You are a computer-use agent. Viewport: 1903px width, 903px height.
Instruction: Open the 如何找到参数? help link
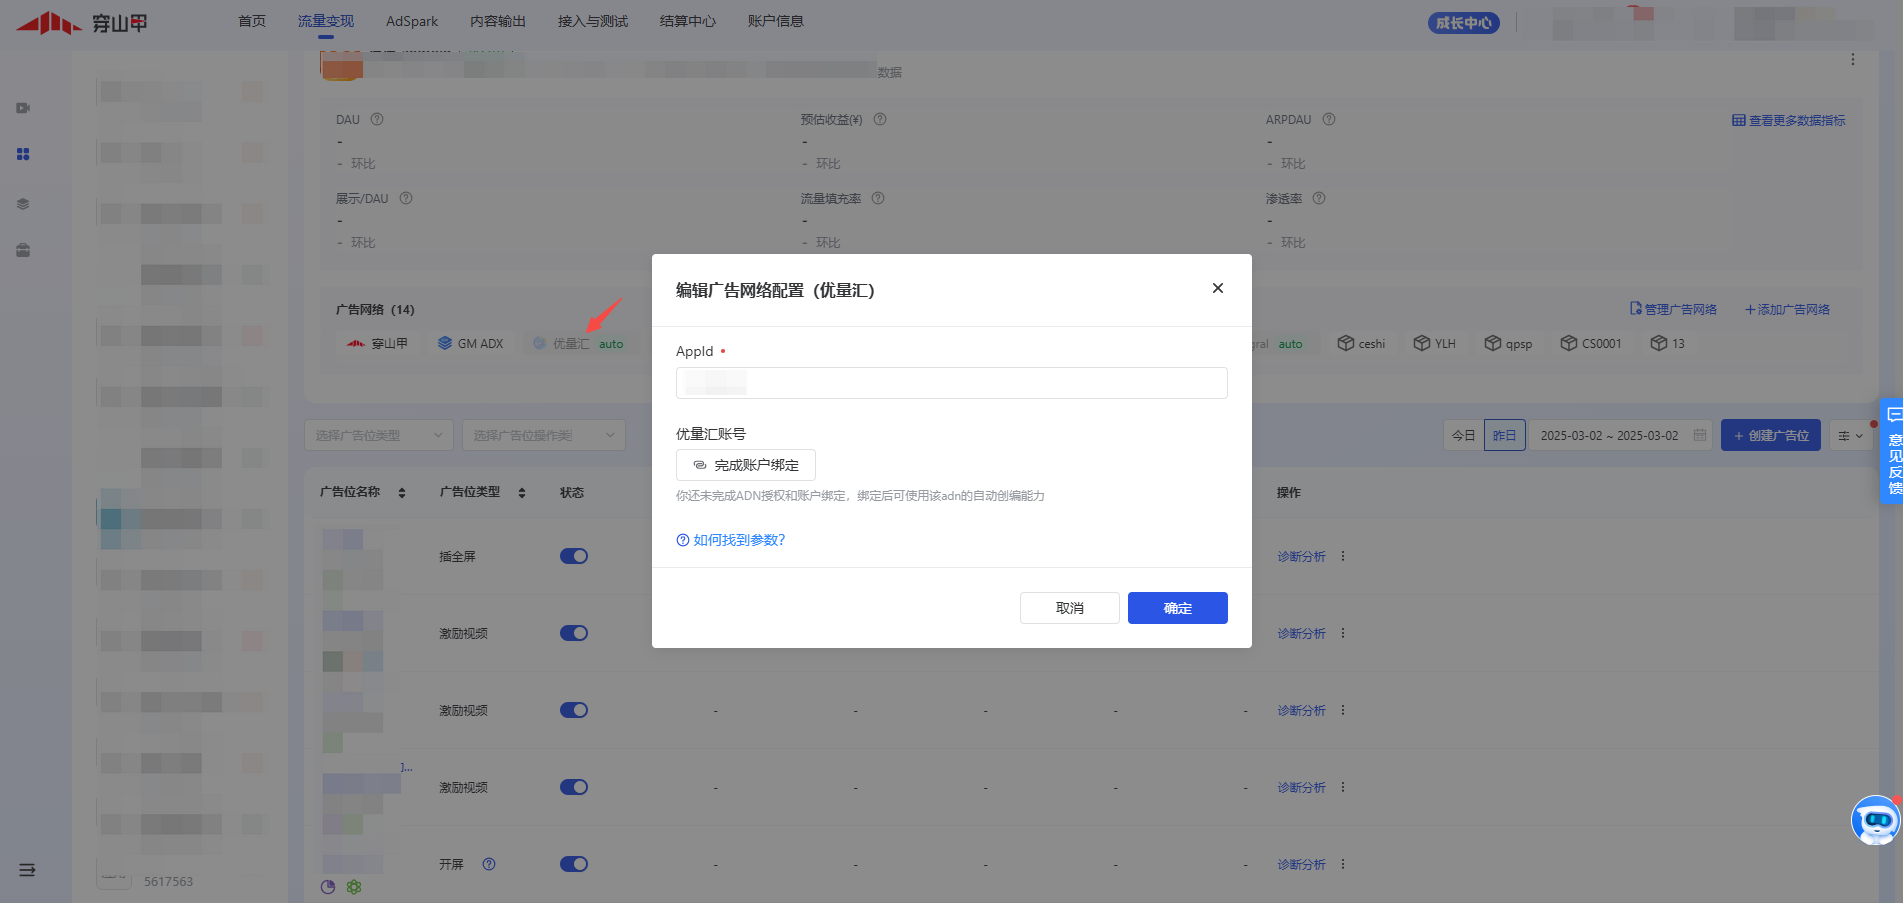(x=731, y=540)
